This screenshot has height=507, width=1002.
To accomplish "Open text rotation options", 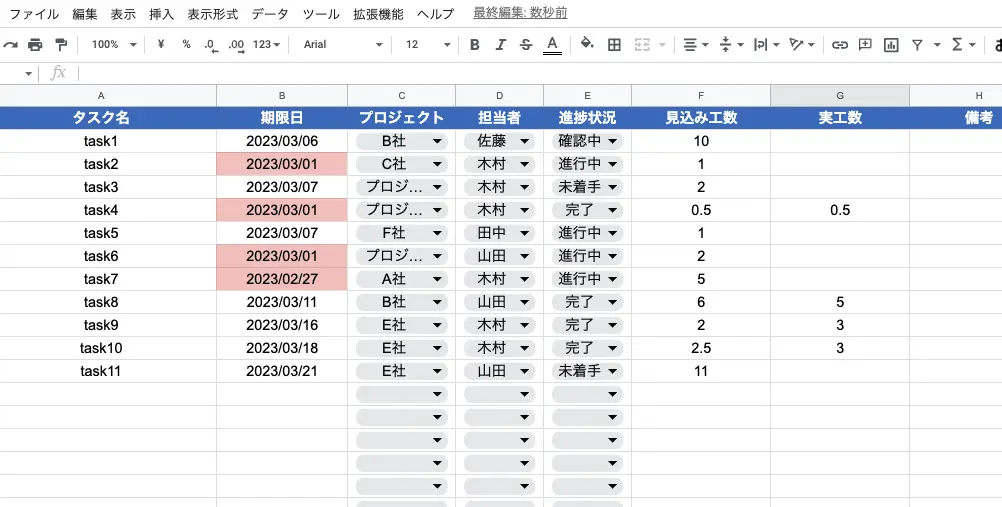I will click(x=802, y=45).
